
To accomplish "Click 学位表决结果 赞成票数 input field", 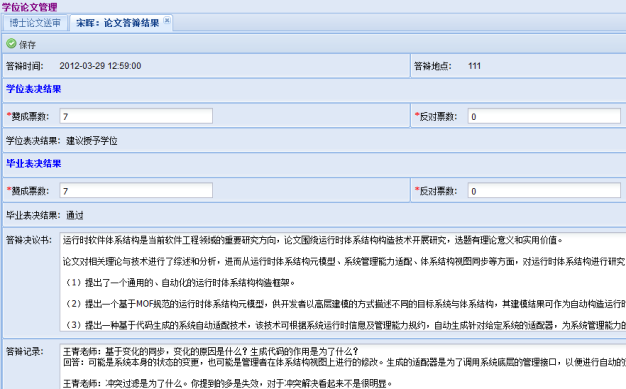I will pyautogui.click(x=136, y=116).
